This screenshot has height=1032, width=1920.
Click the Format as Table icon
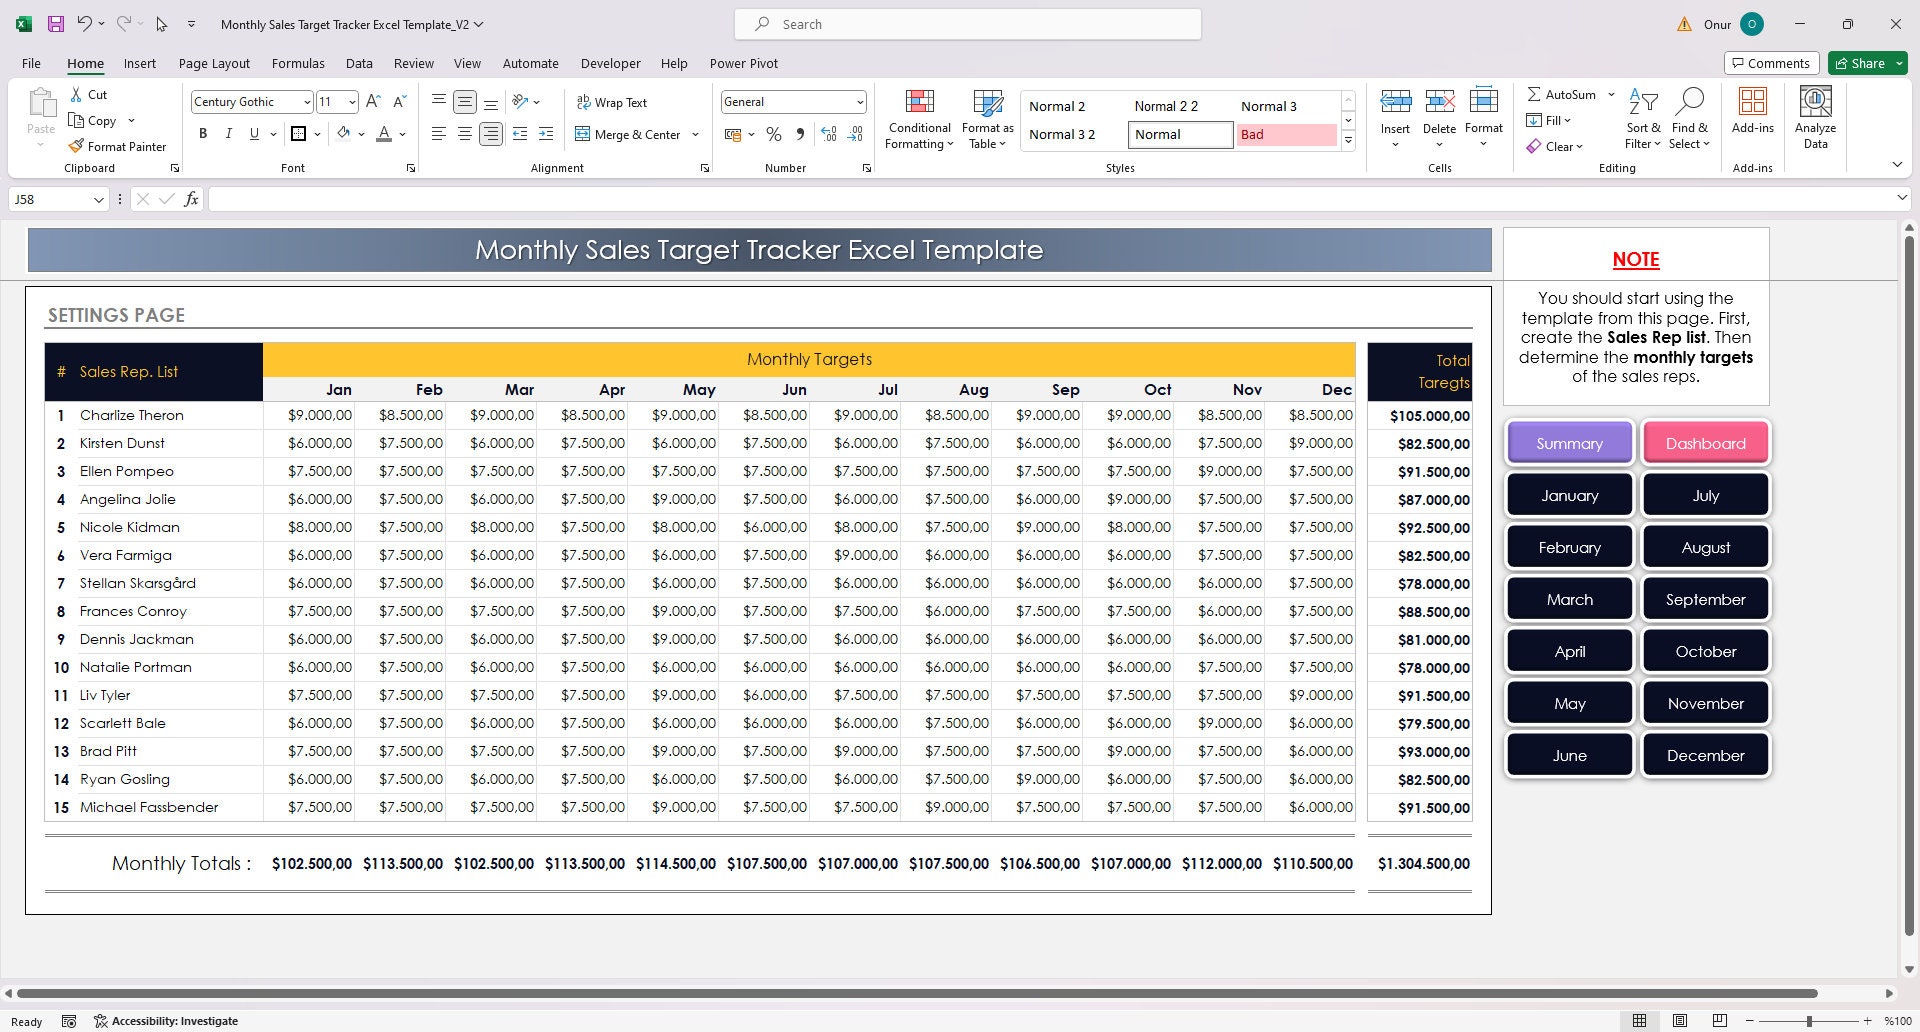[987, 110]
